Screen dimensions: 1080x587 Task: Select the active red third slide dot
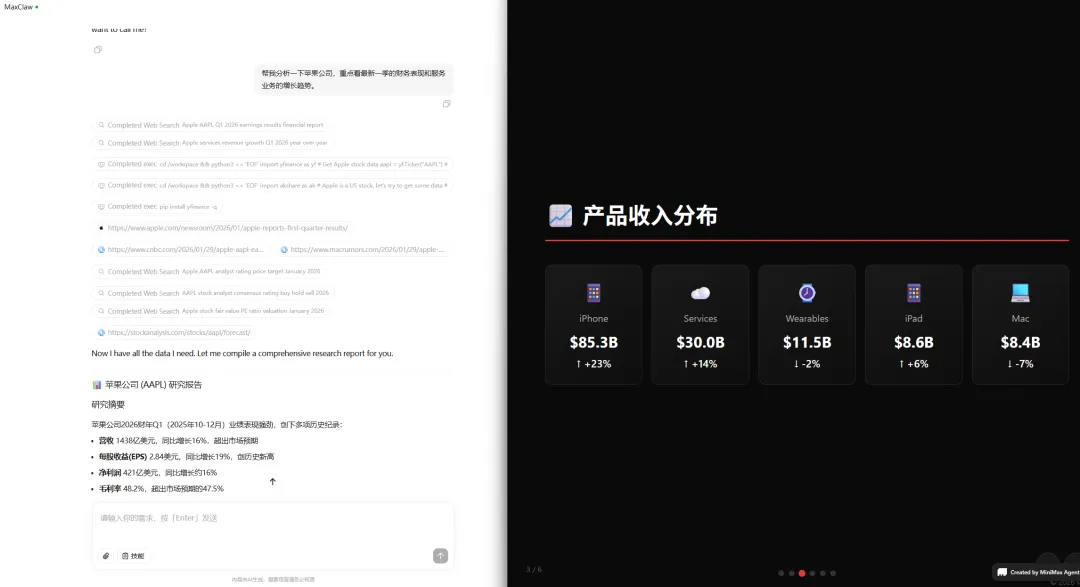pyautogui.click(x=802, y=573)
